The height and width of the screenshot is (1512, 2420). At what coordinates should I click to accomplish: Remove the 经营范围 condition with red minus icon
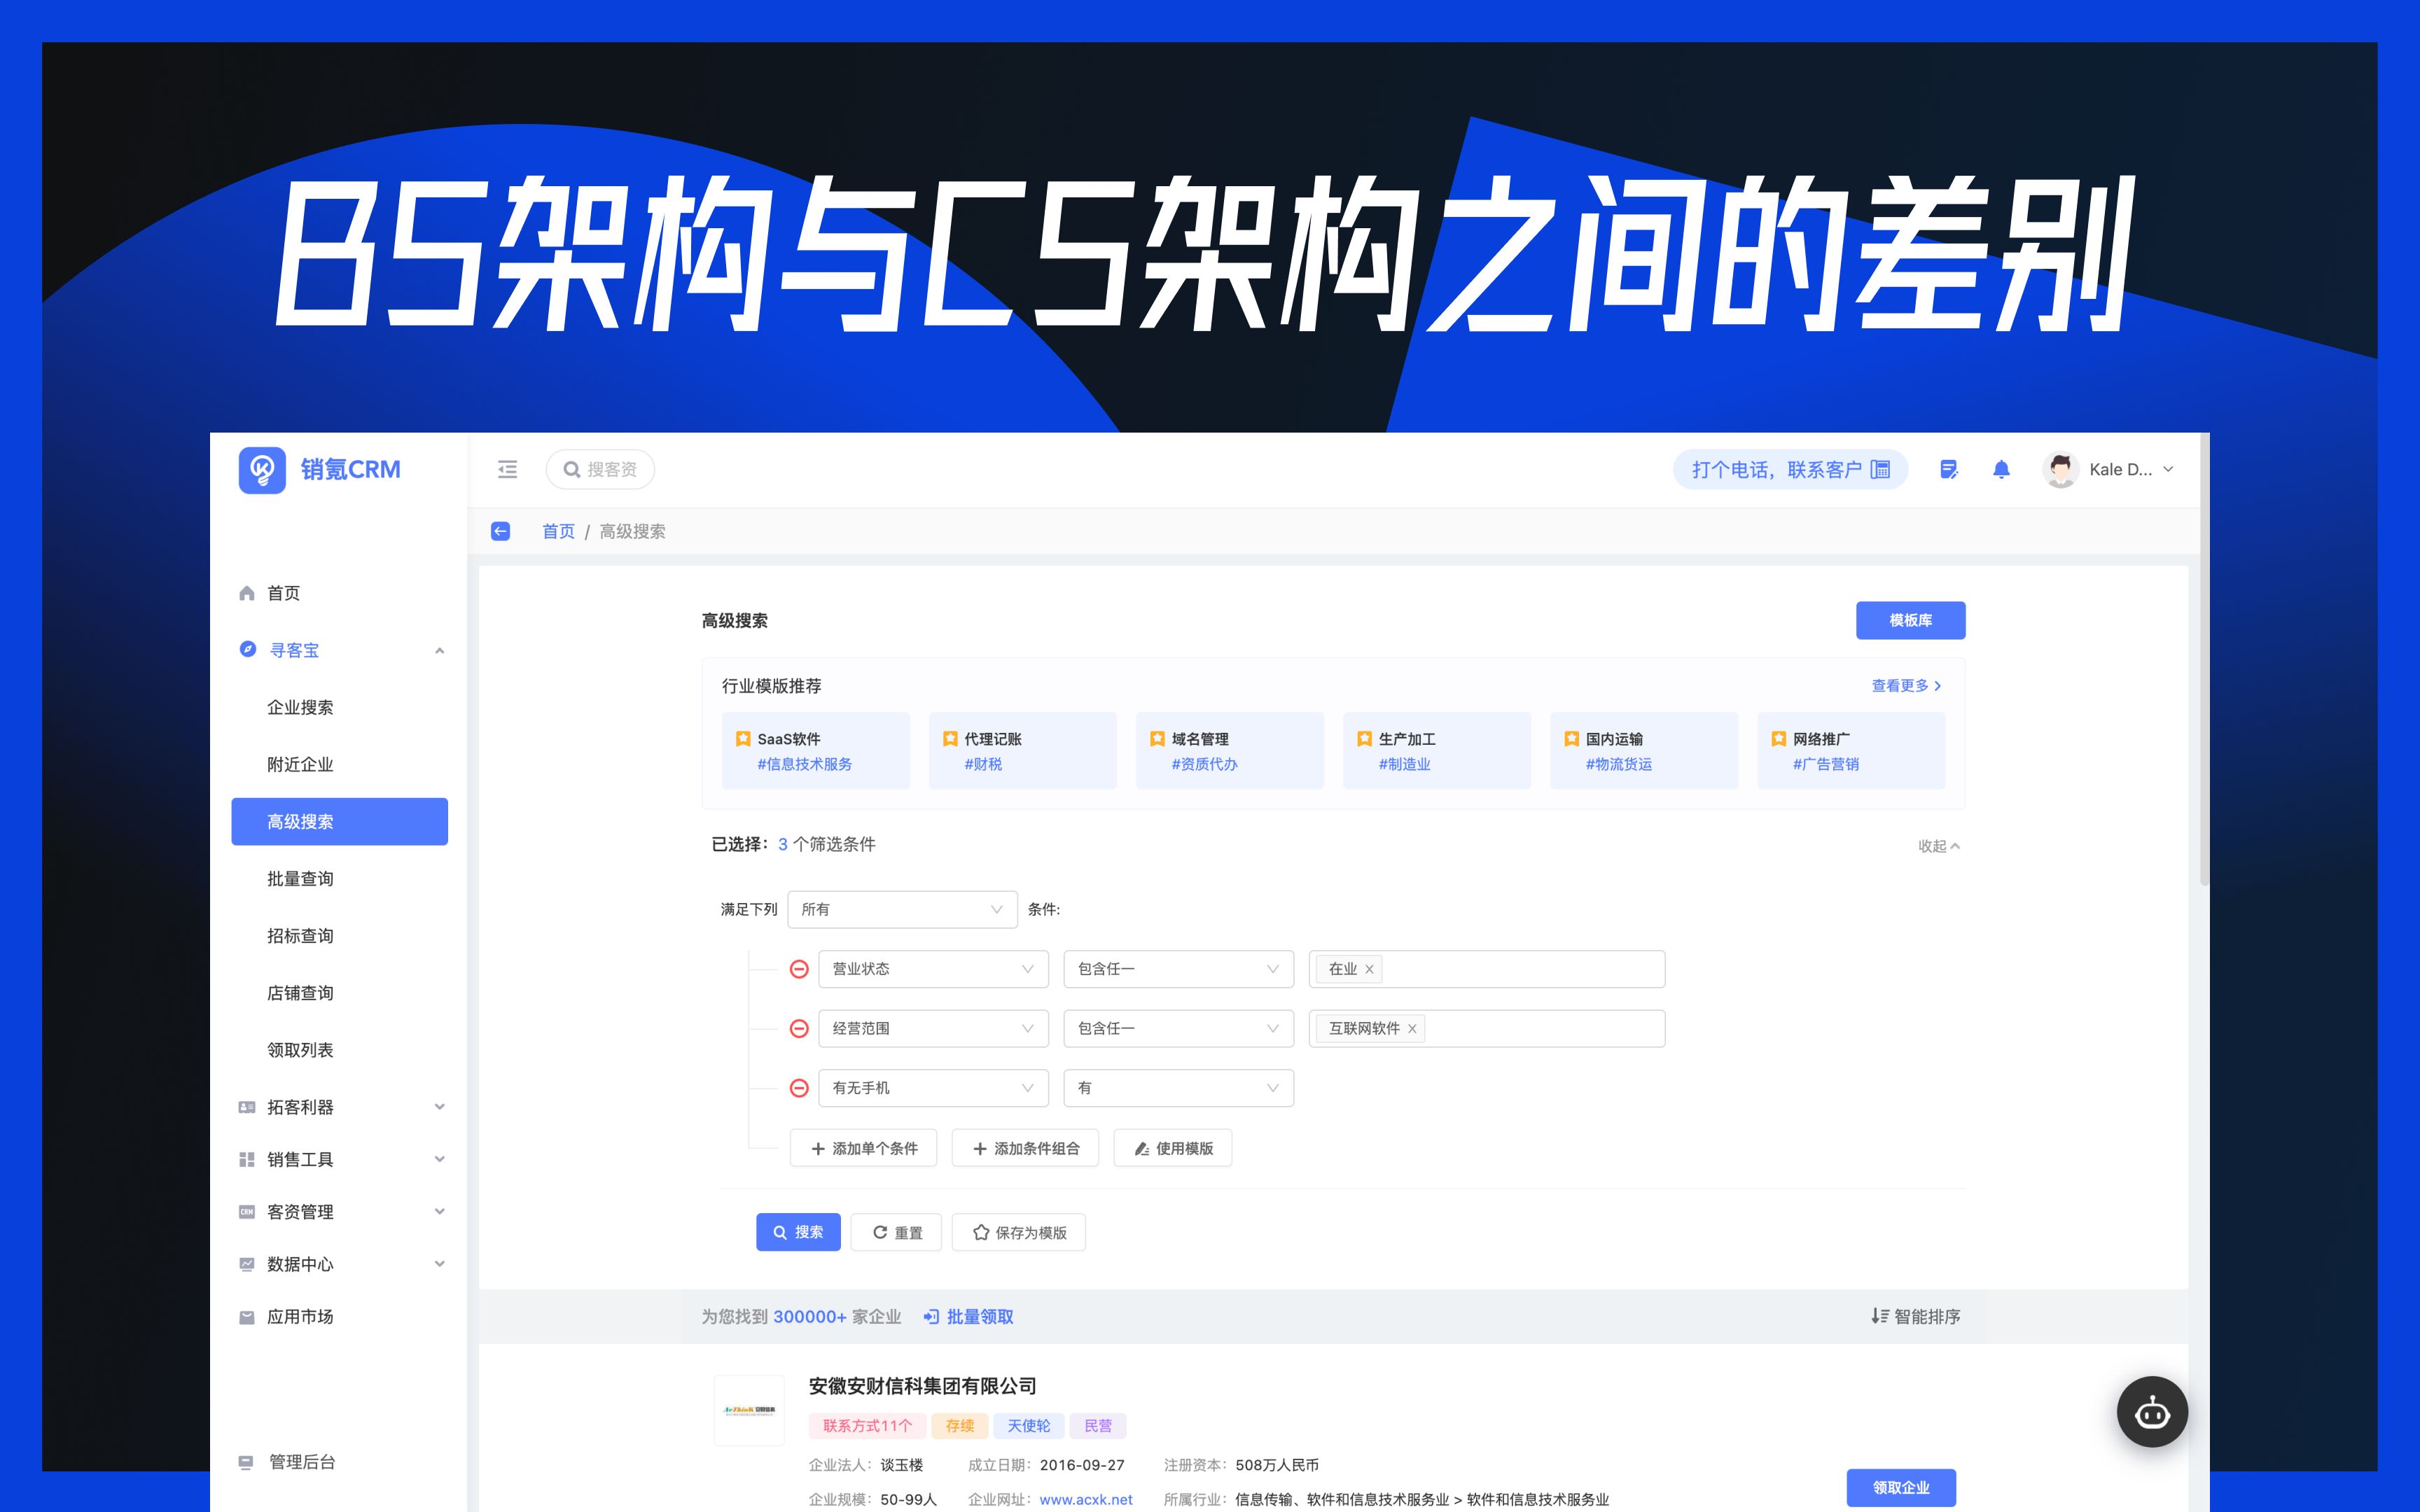click(x=799, y=1028)
